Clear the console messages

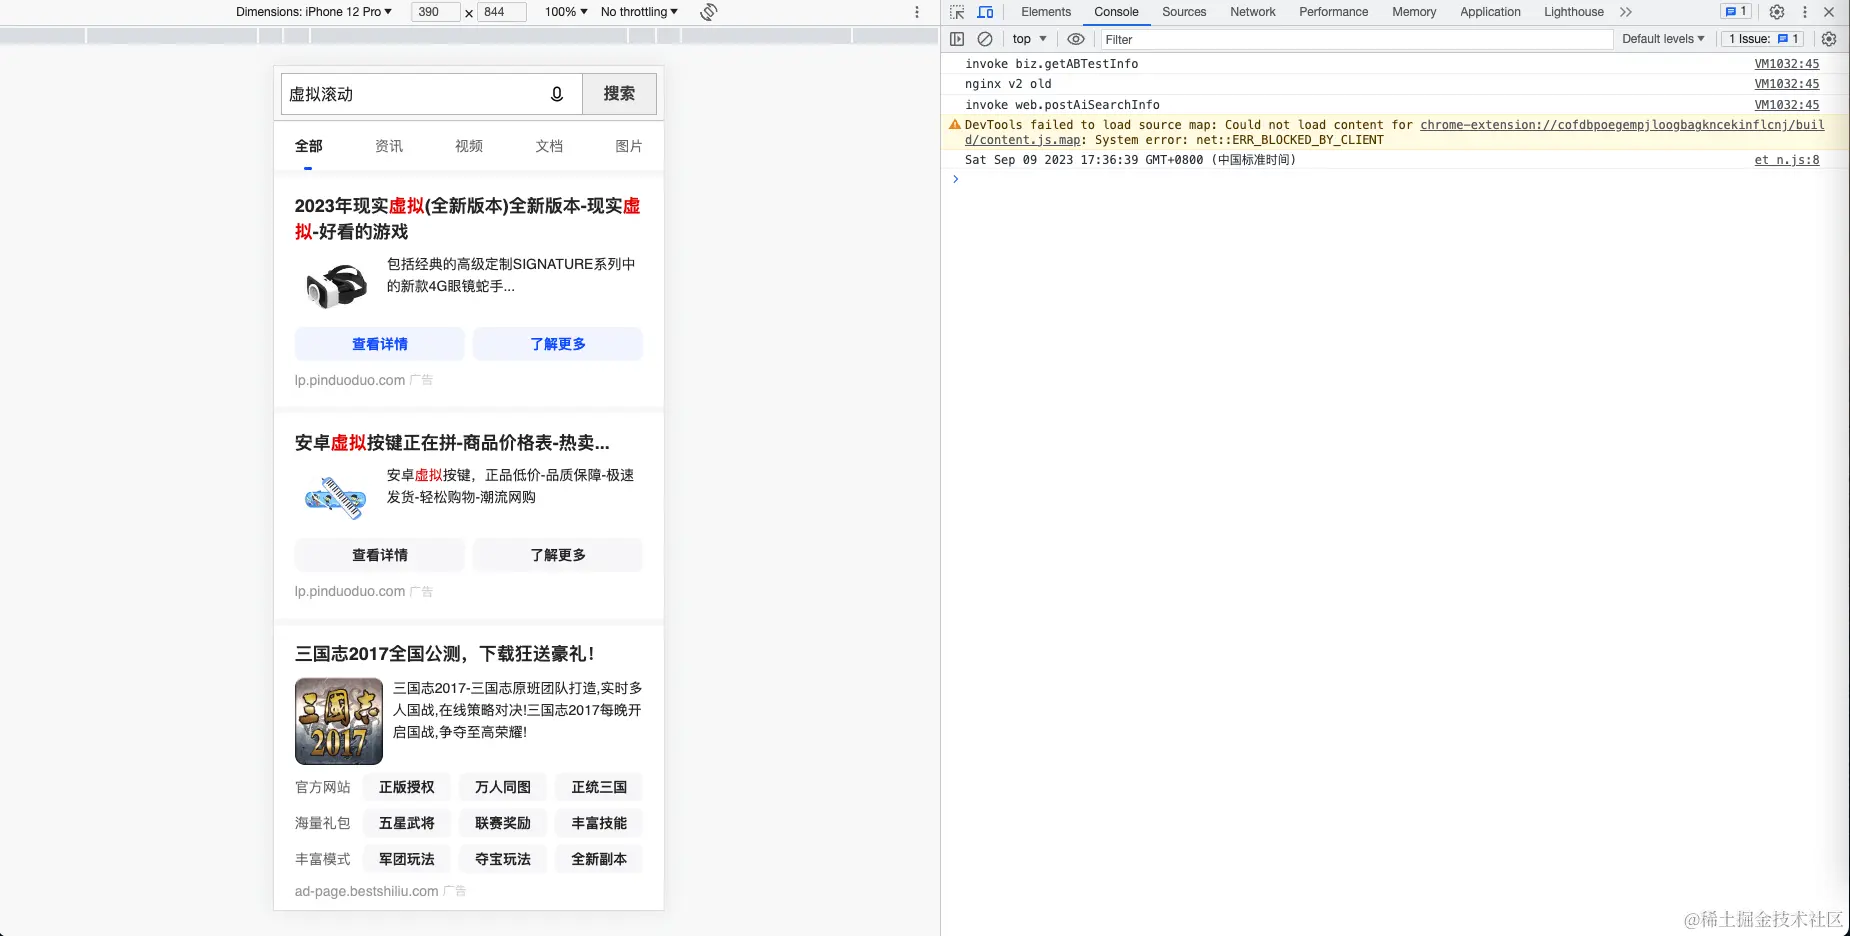[985, 39]
